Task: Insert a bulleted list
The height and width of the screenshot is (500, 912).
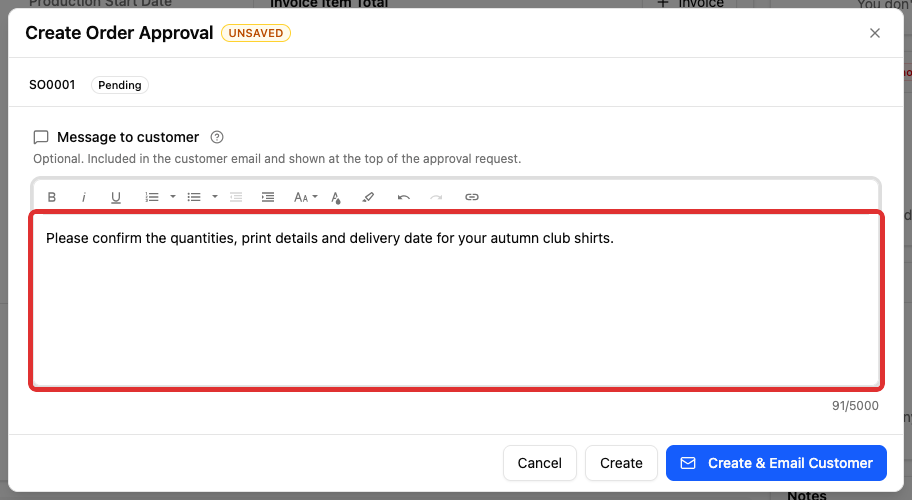Action: (194, 197)
